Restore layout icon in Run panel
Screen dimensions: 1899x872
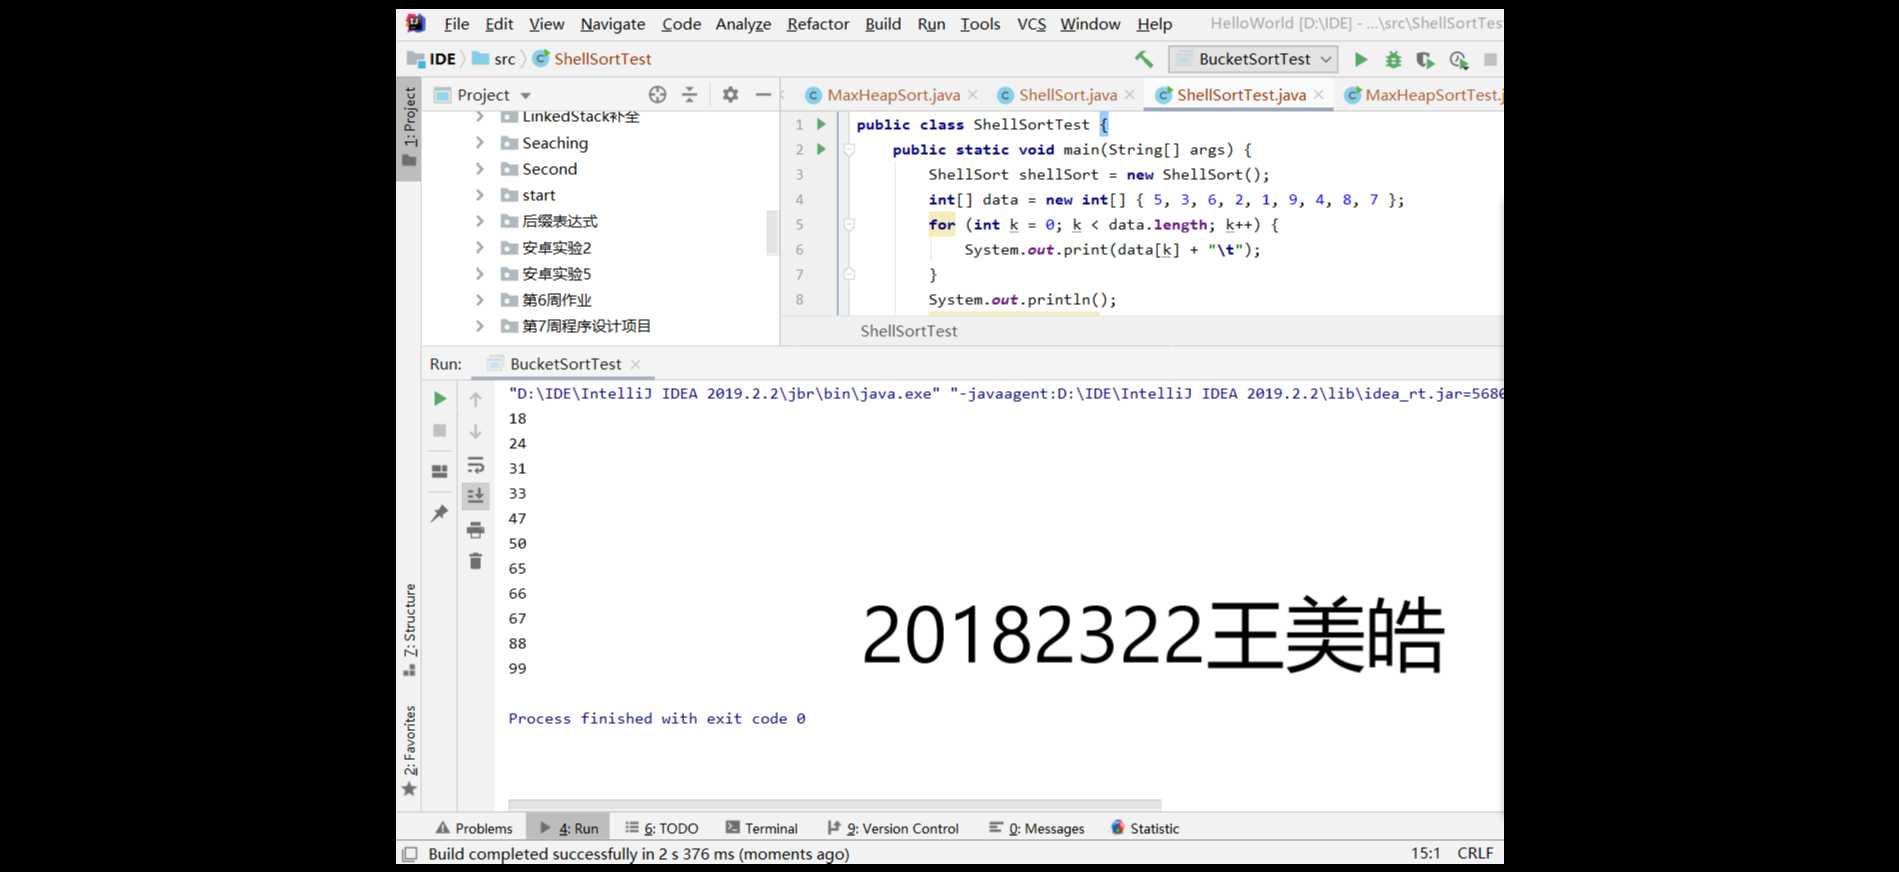[440, 471]
